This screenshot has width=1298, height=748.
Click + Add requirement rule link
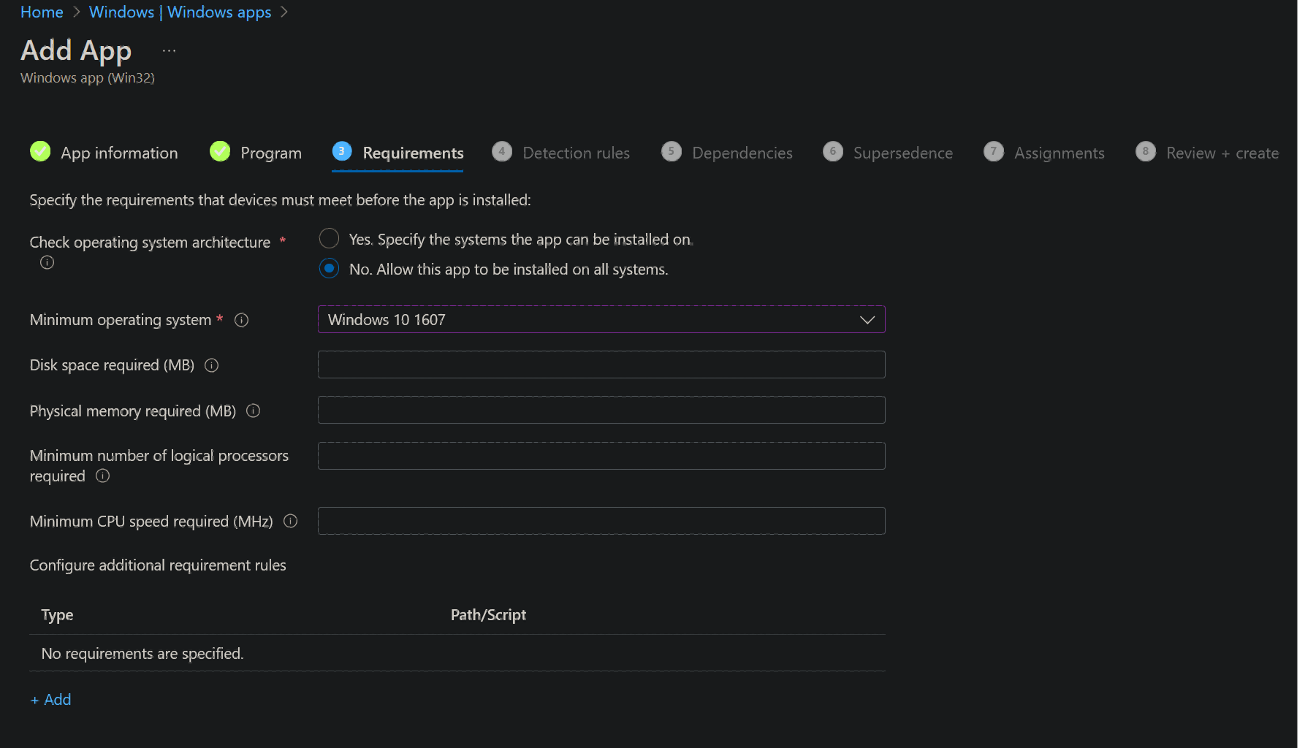[51, 700]
